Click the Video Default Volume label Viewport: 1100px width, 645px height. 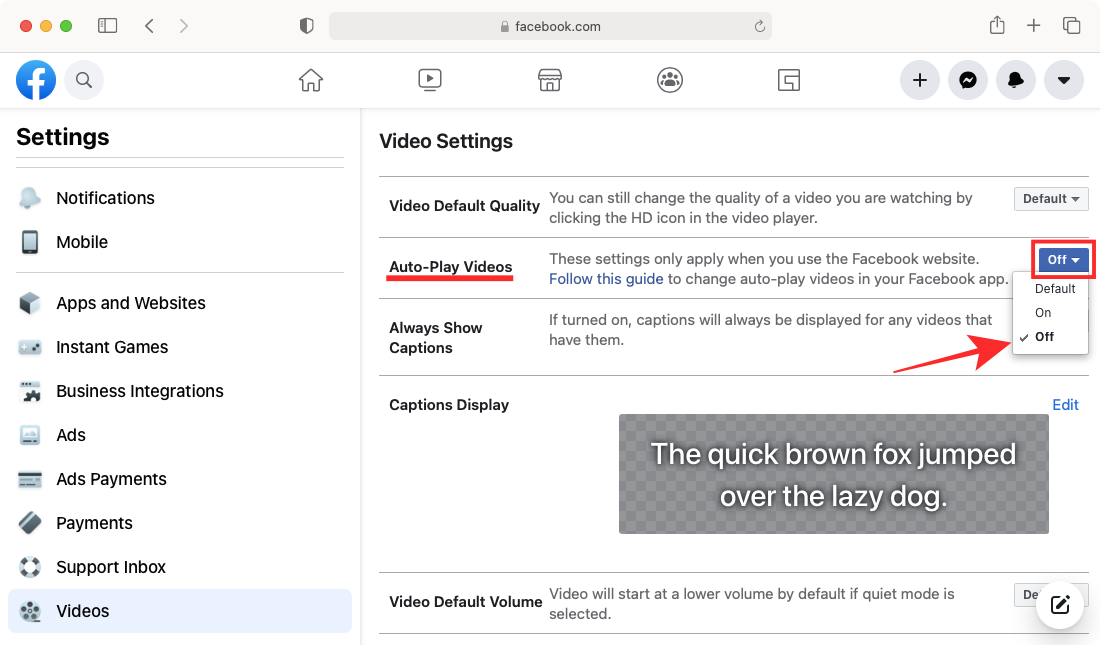[x=466, y=601]
